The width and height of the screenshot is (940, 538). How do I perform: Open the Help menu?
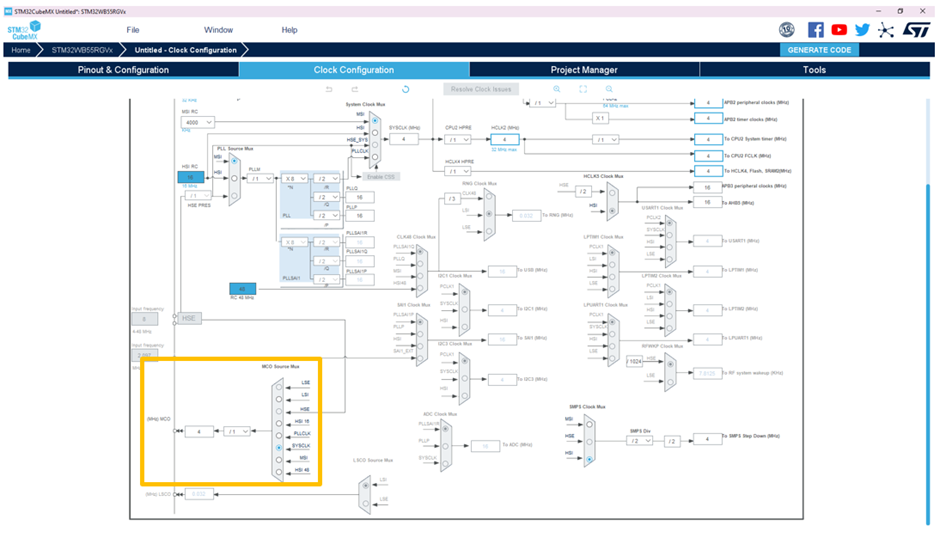(x=290, y=29)
